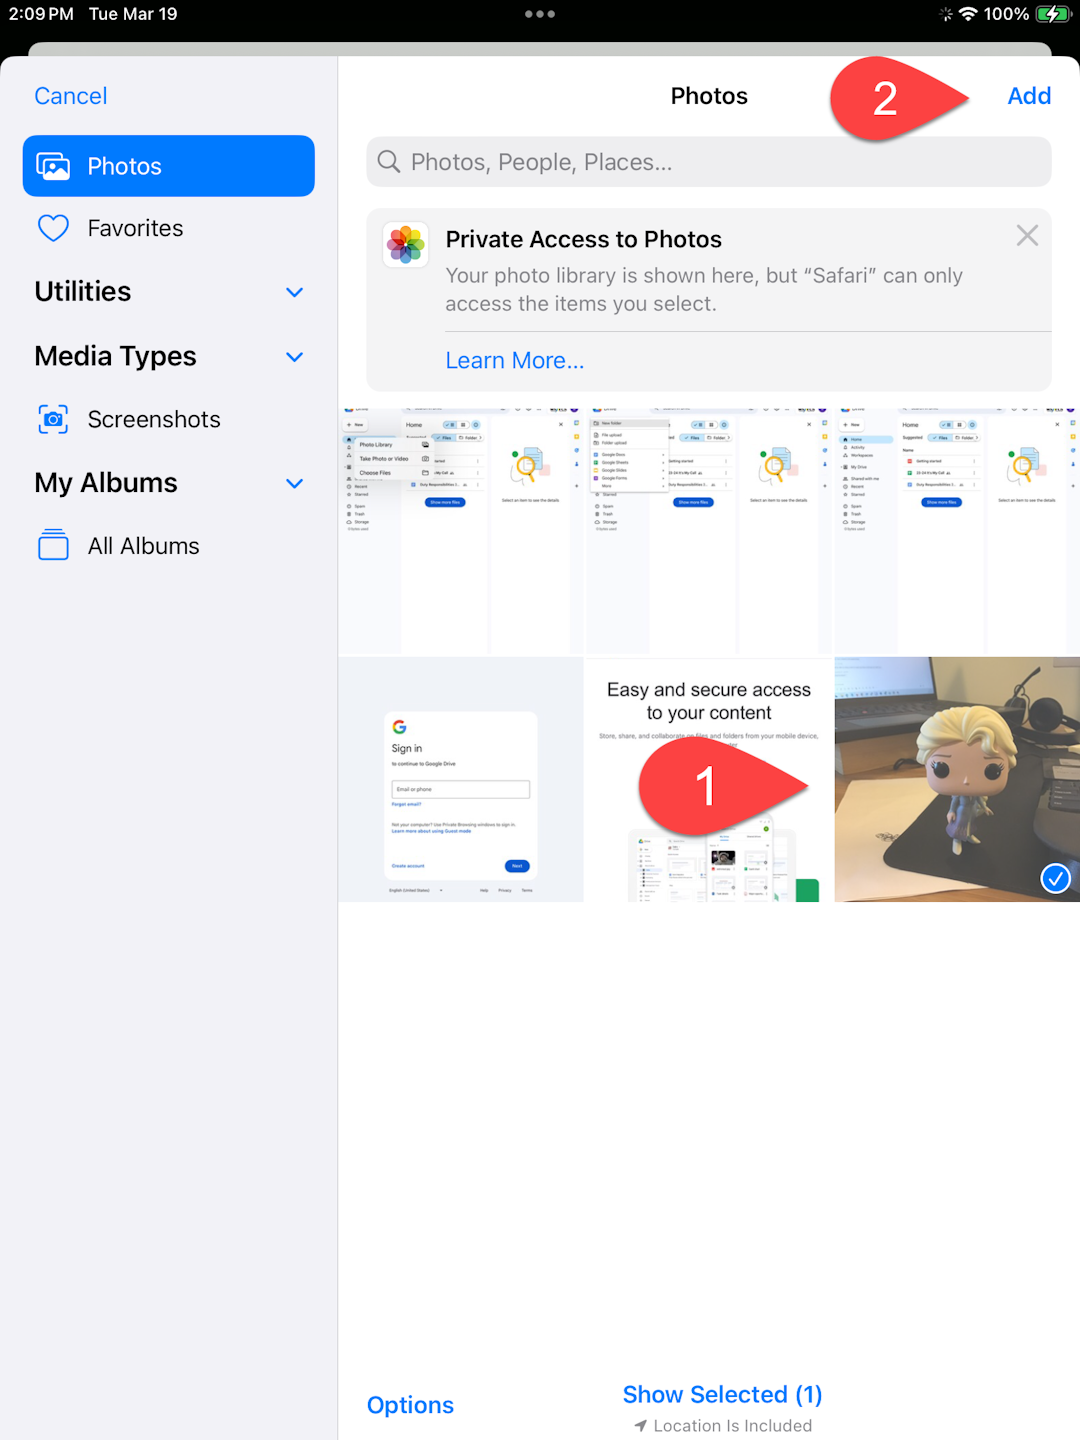Select the Photos sidebar item

coord(169,166)
